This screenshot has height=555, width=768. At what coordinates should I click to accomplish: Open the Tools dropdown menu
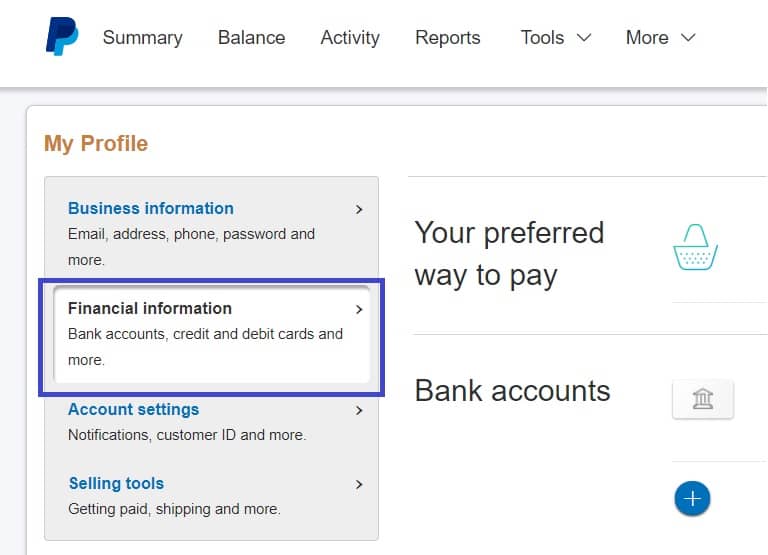click(556, 38)
